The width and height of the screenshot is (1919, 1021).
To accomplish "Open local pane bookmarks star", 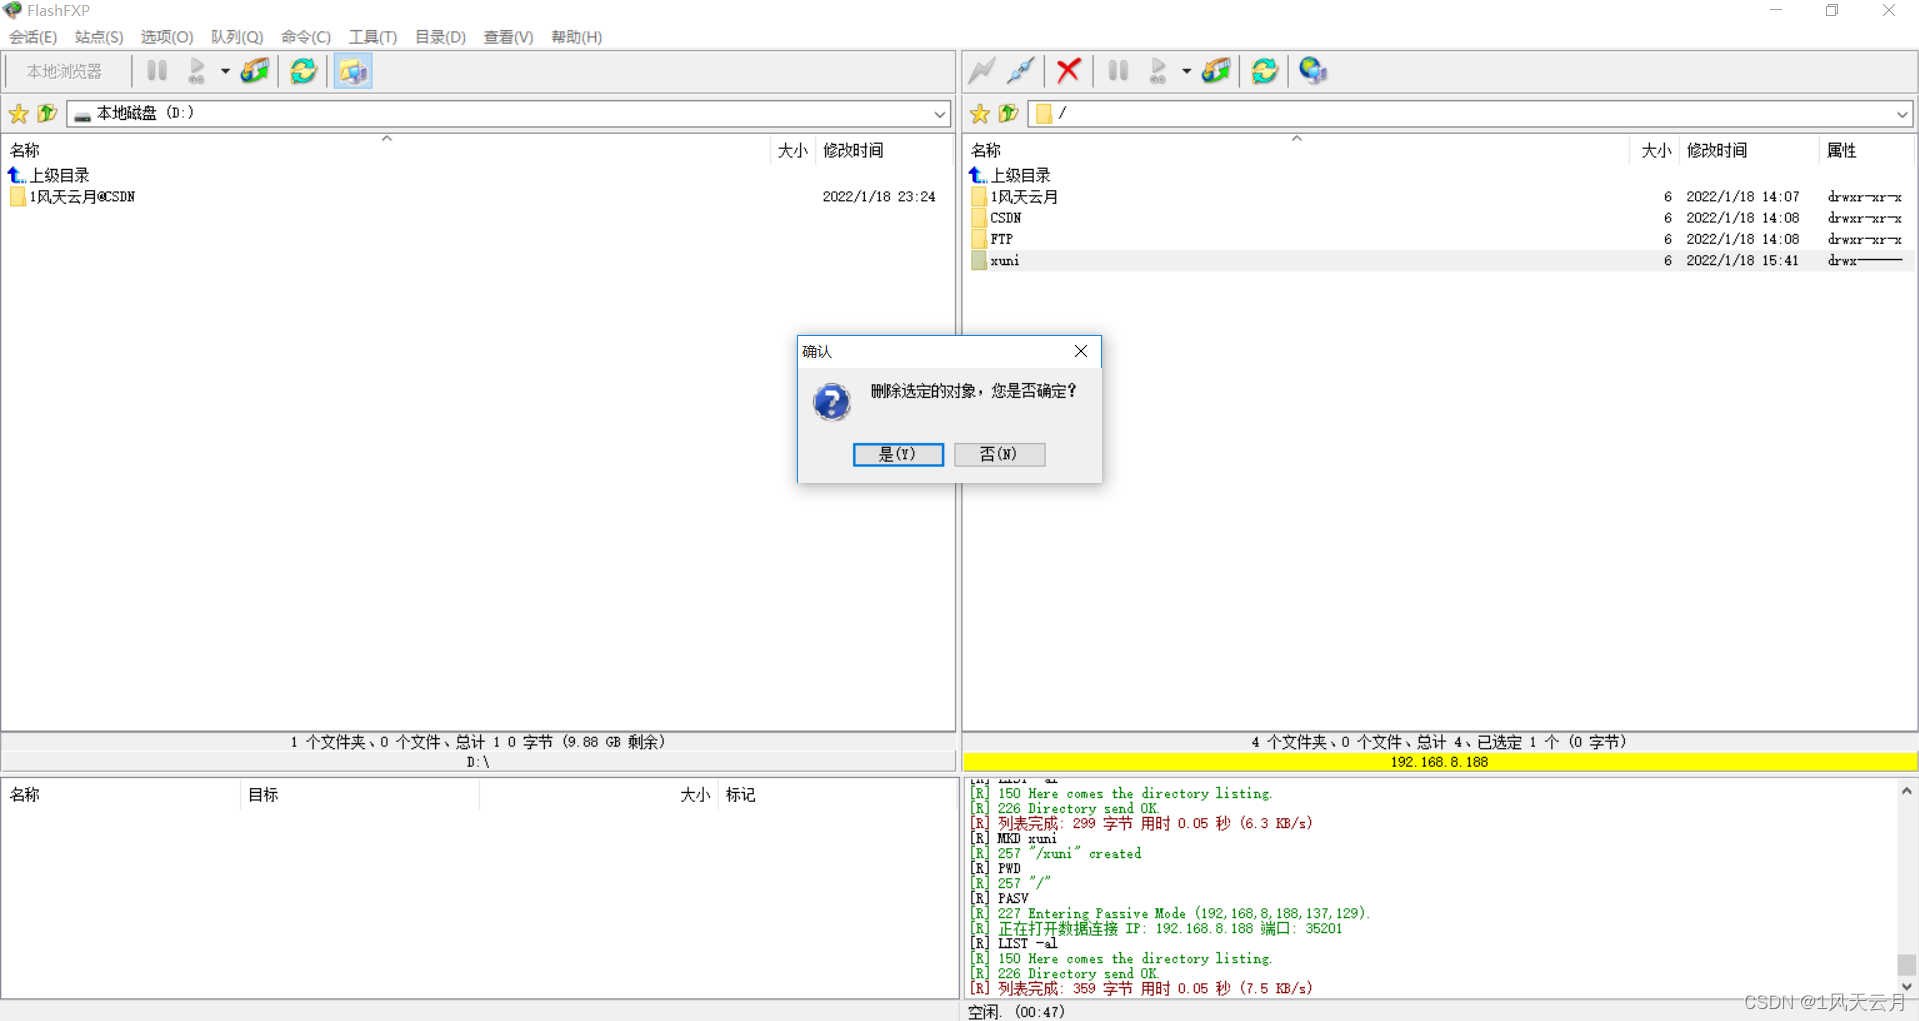I will click(x=18, y=114).
